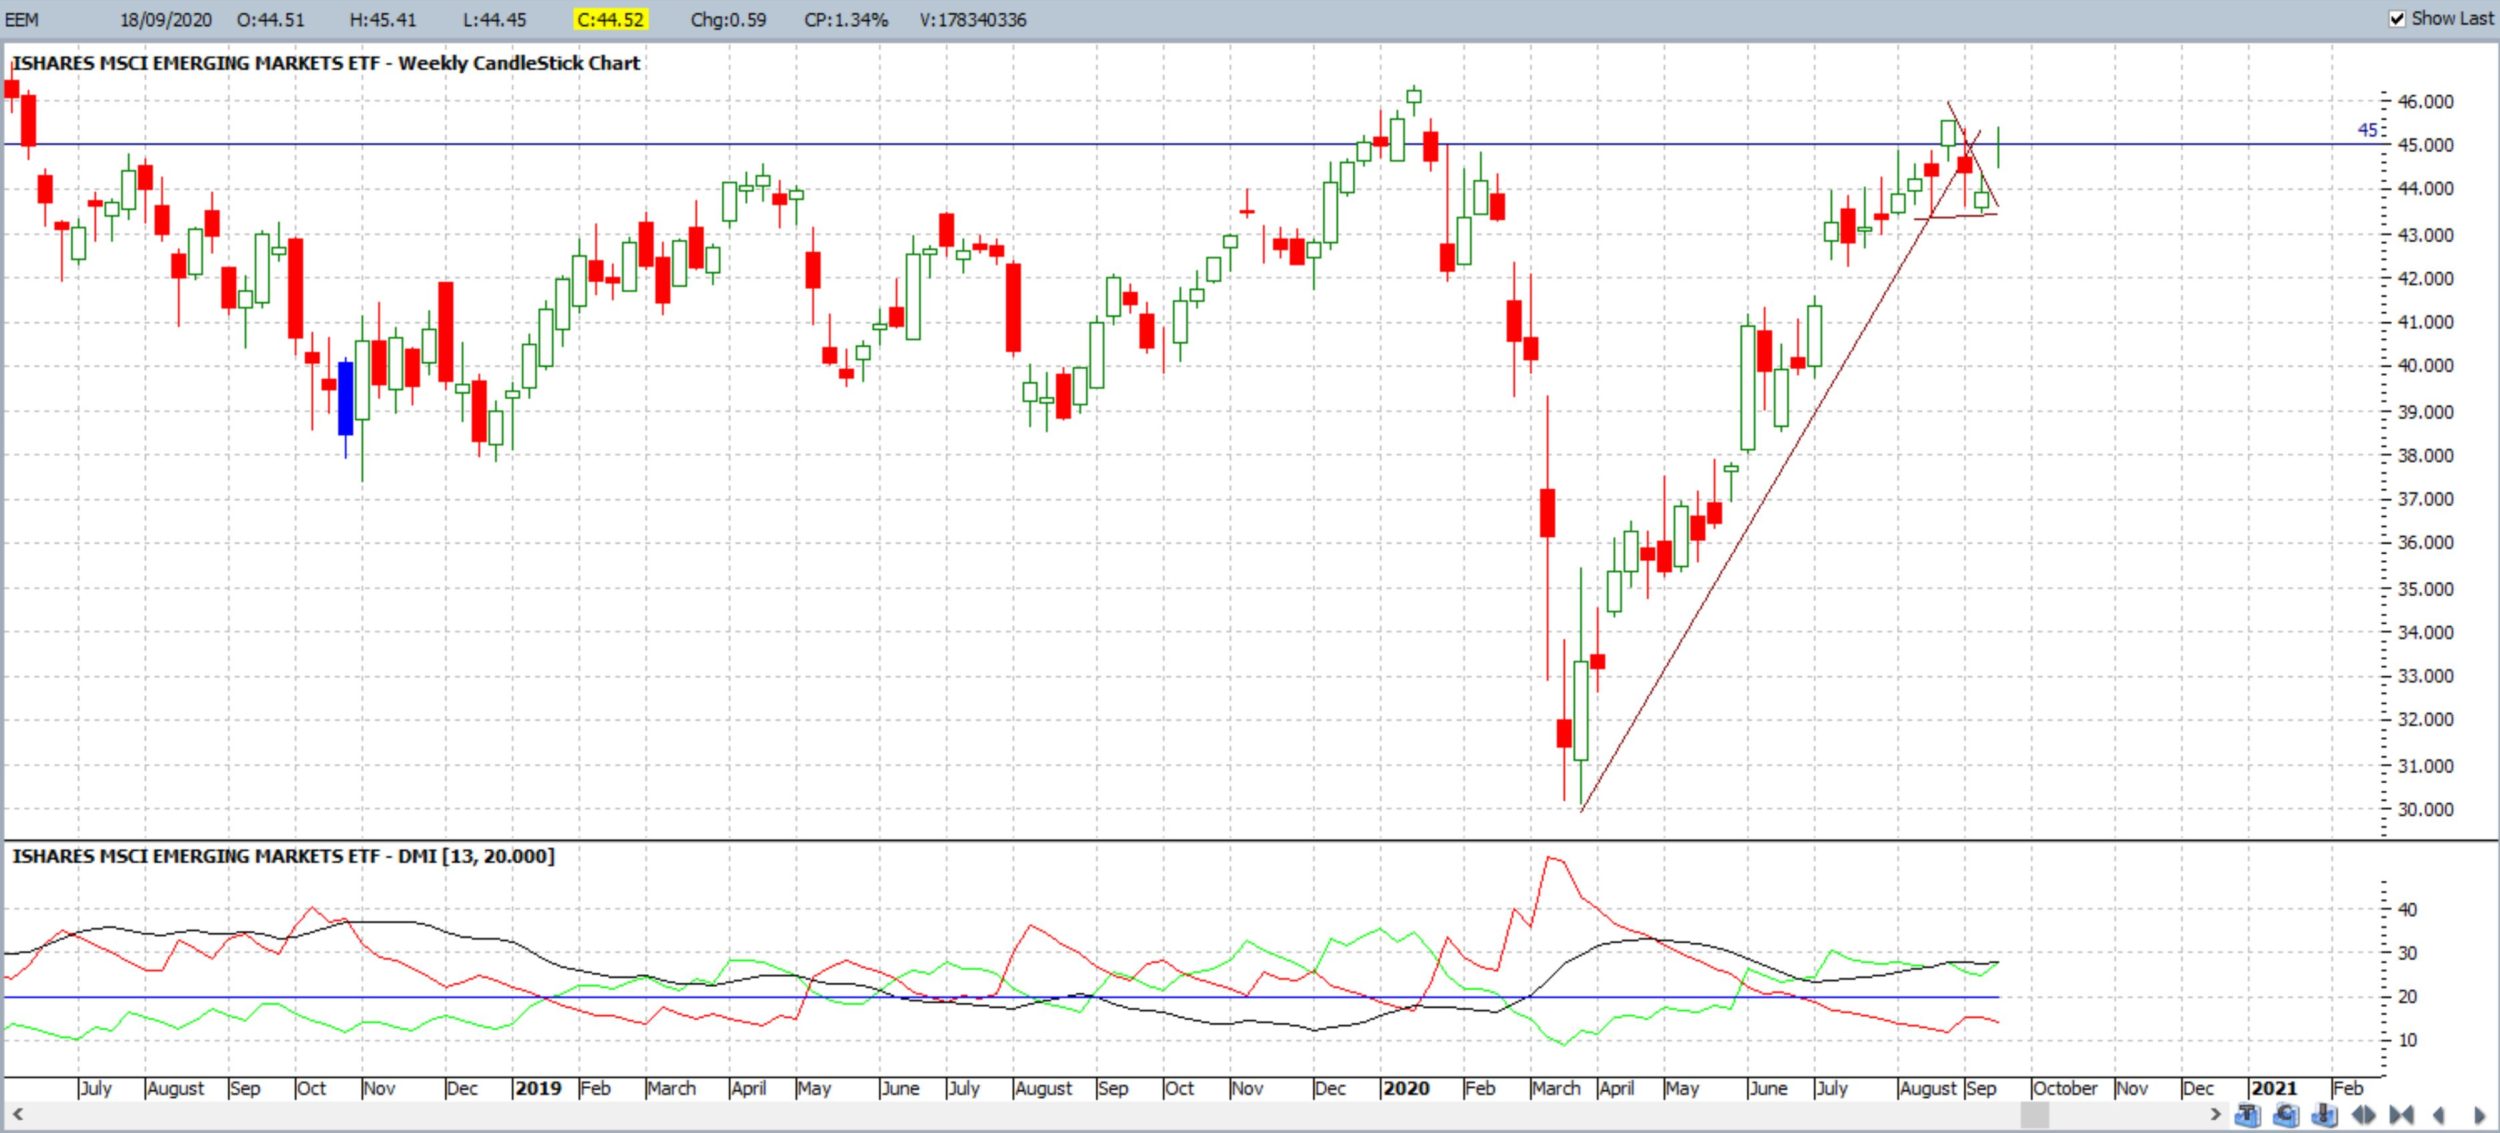Click the expand-chart icon with outward-pointing arrows

point(2363,1114)
